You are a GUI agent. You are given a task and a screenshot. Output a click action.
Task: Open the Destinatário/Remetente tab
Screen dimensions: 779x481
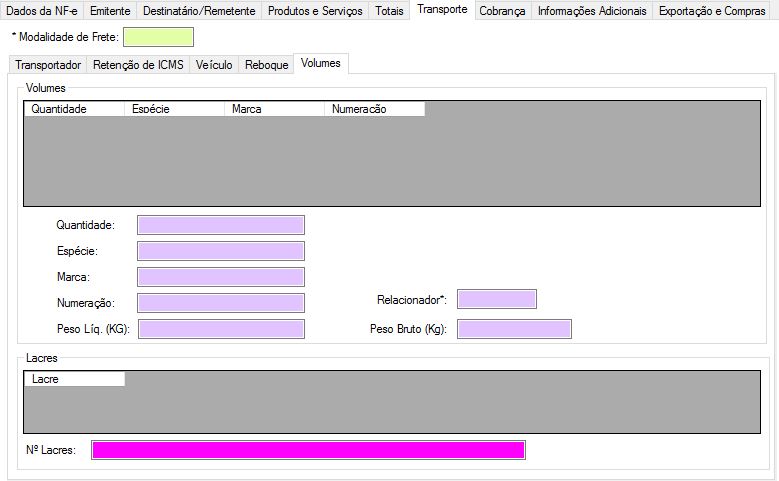[199, 10]
